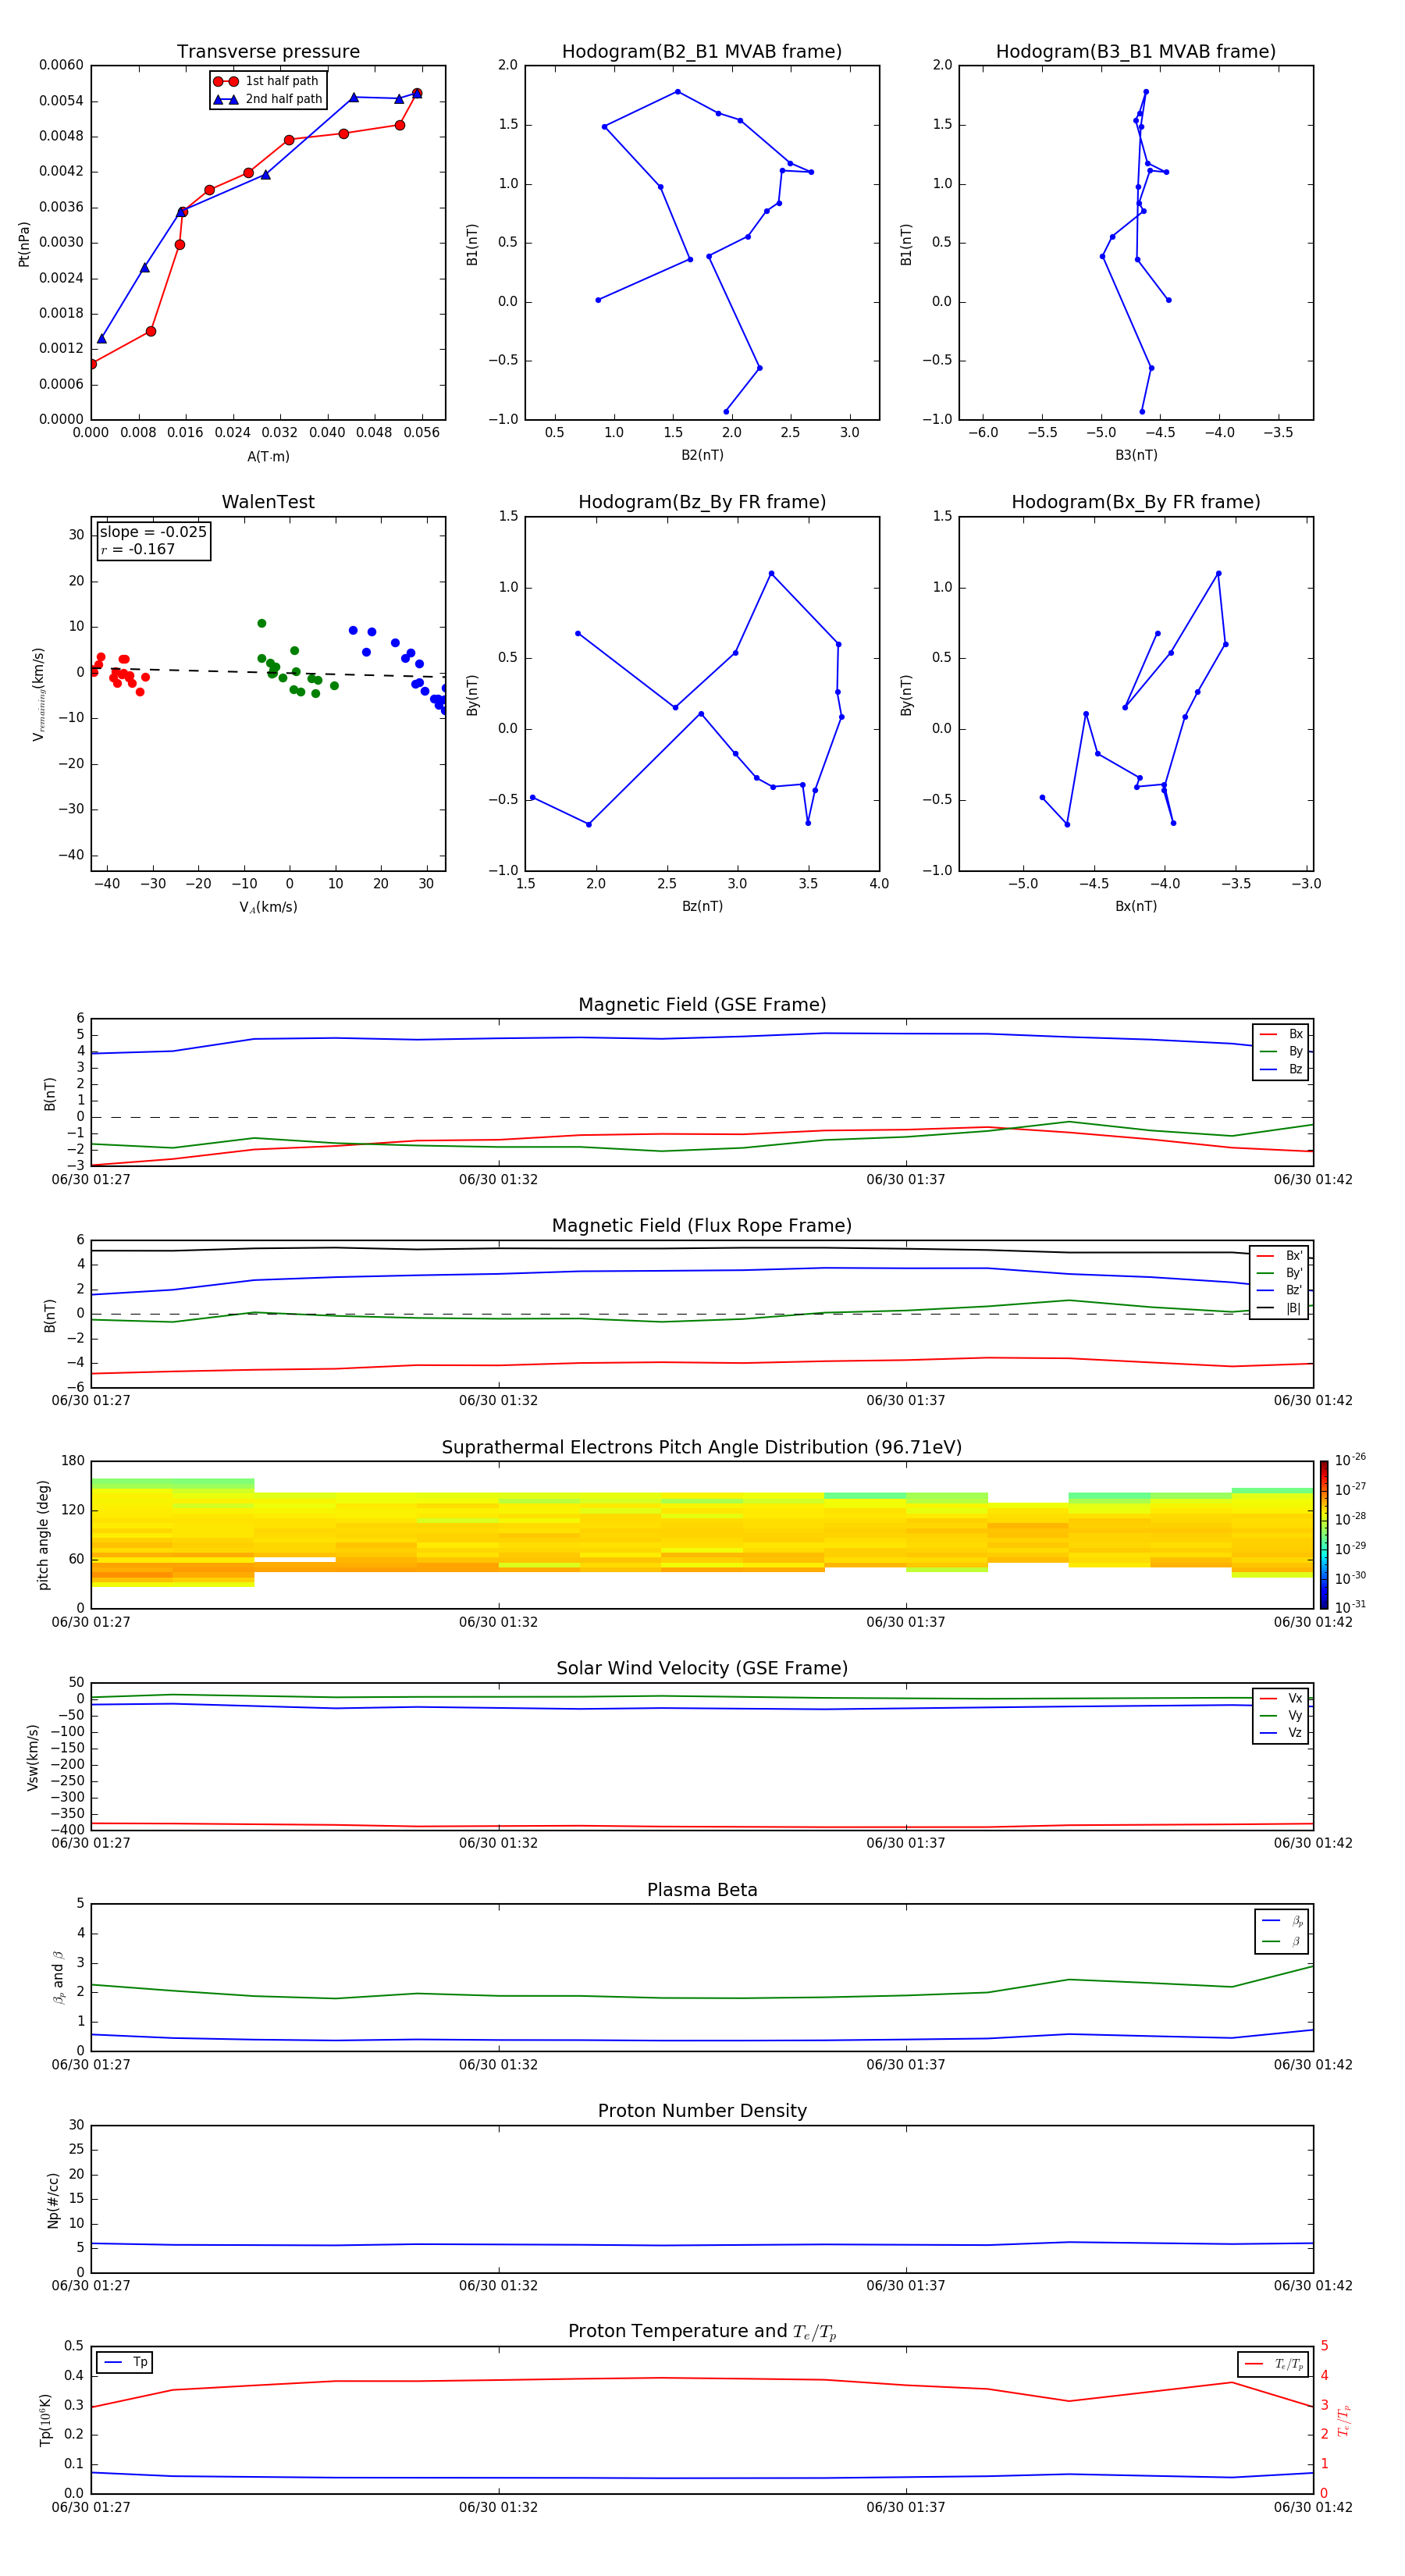Click 'Vsw(km/s)' y-axis label
Viewport: 1405px width, 2576px height.
pyautogui.click(x=33, y=1757)
